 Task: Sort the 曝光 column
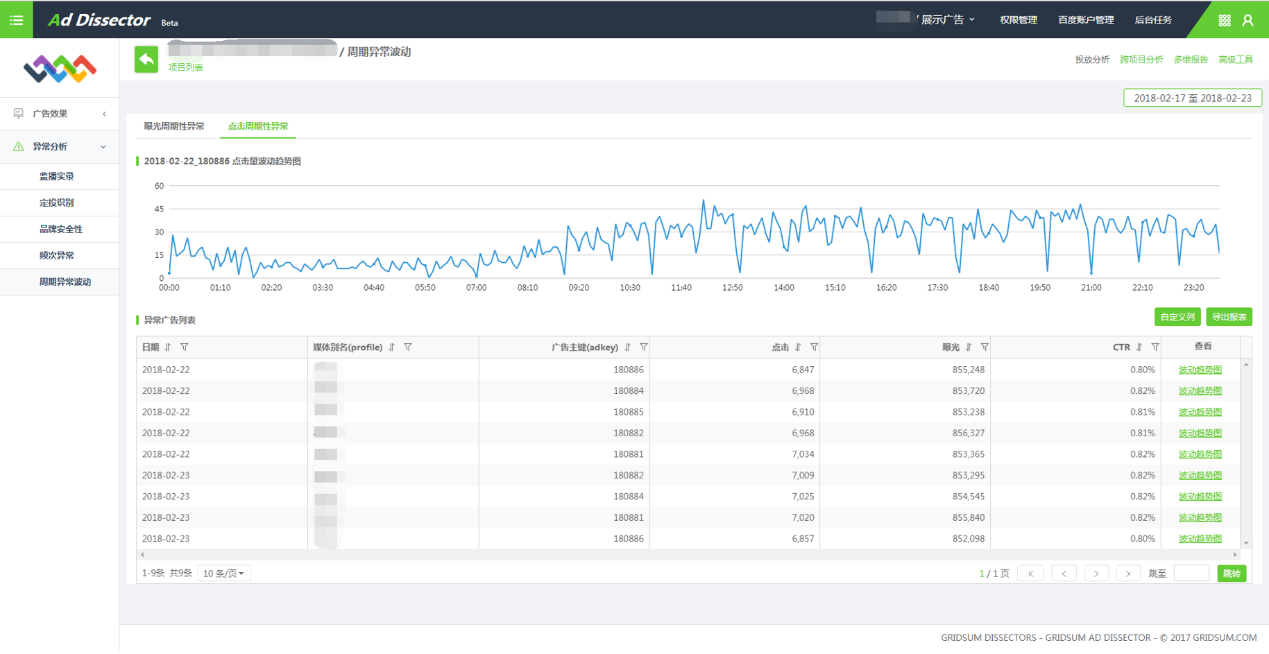[969, 347]
